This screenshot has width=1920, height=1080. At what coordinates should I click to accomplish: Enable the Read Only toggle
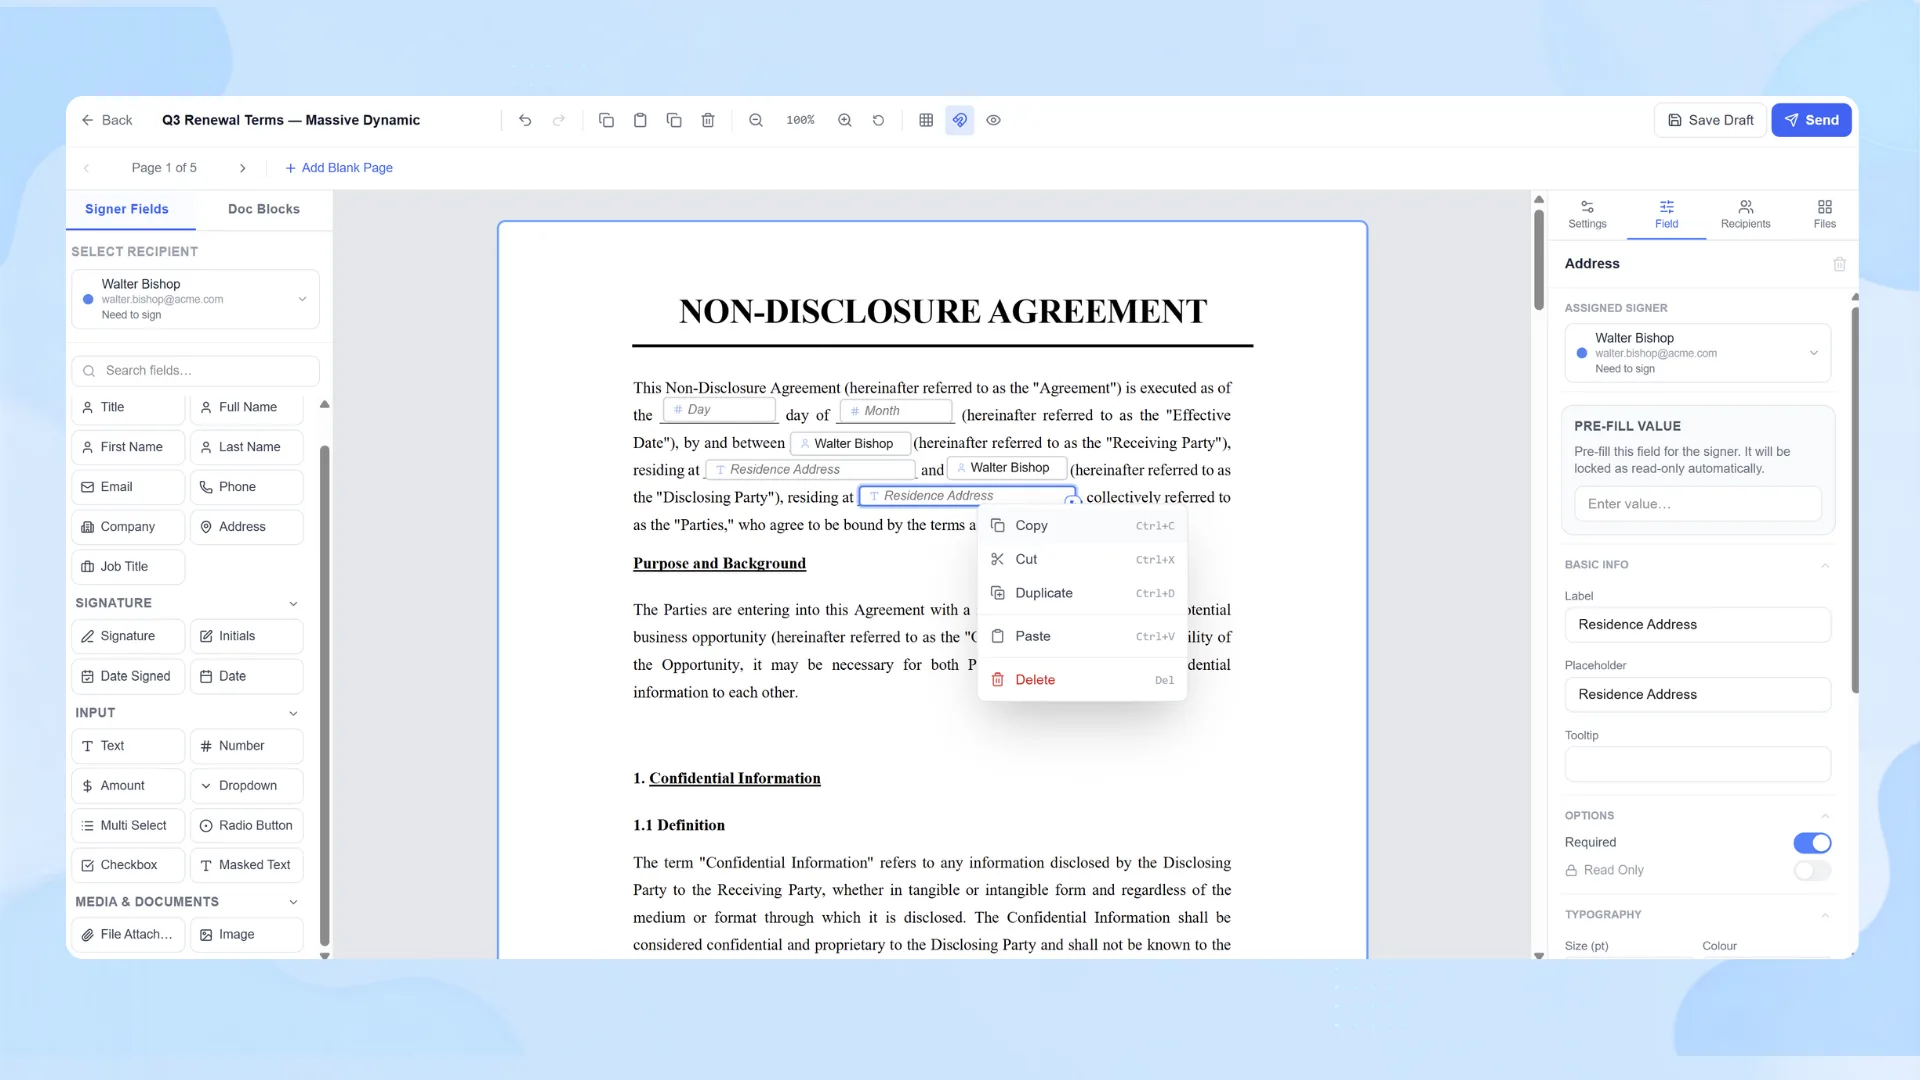[1812, 871]
